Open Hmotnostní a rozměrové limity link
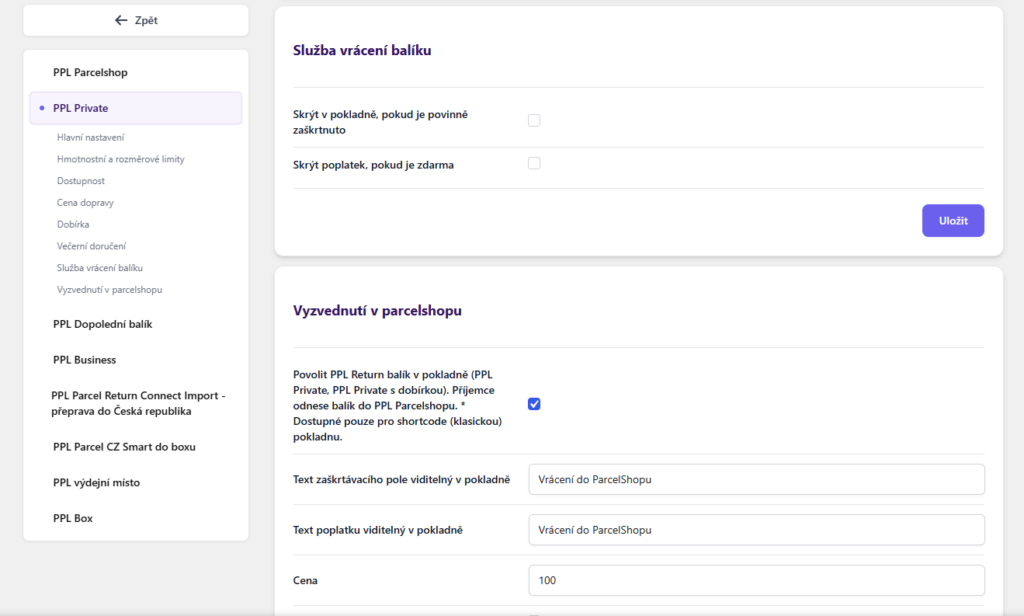 (121, 159)
